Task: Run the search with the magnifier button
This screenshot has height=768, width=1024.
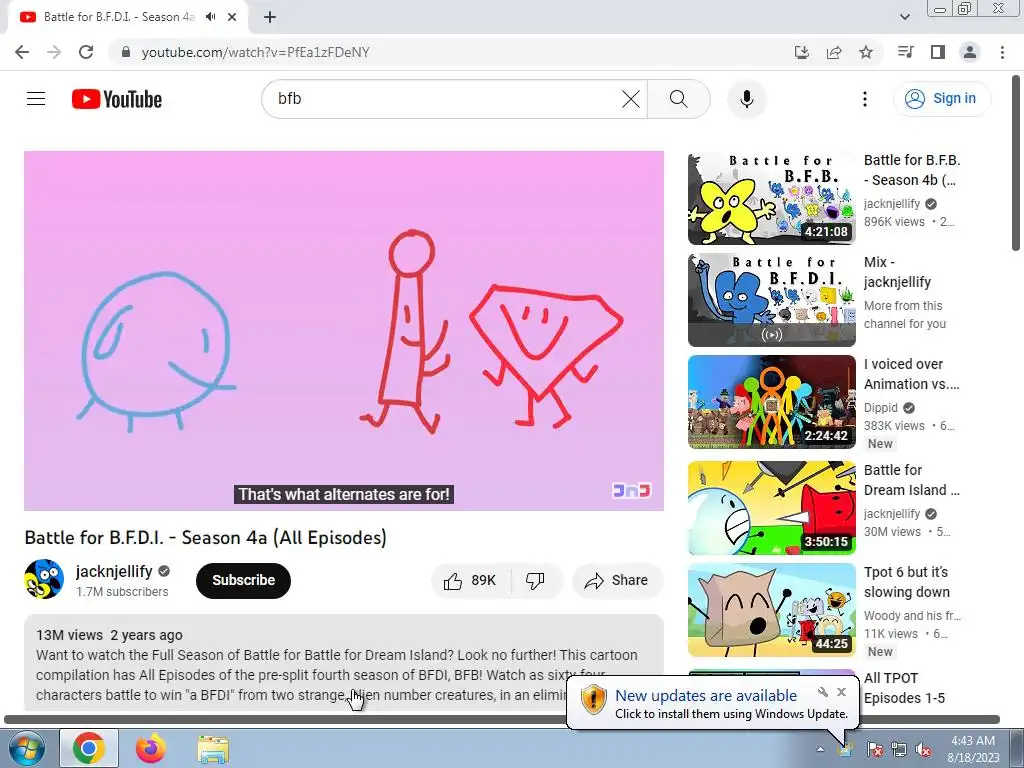Action: coord(679,99)
